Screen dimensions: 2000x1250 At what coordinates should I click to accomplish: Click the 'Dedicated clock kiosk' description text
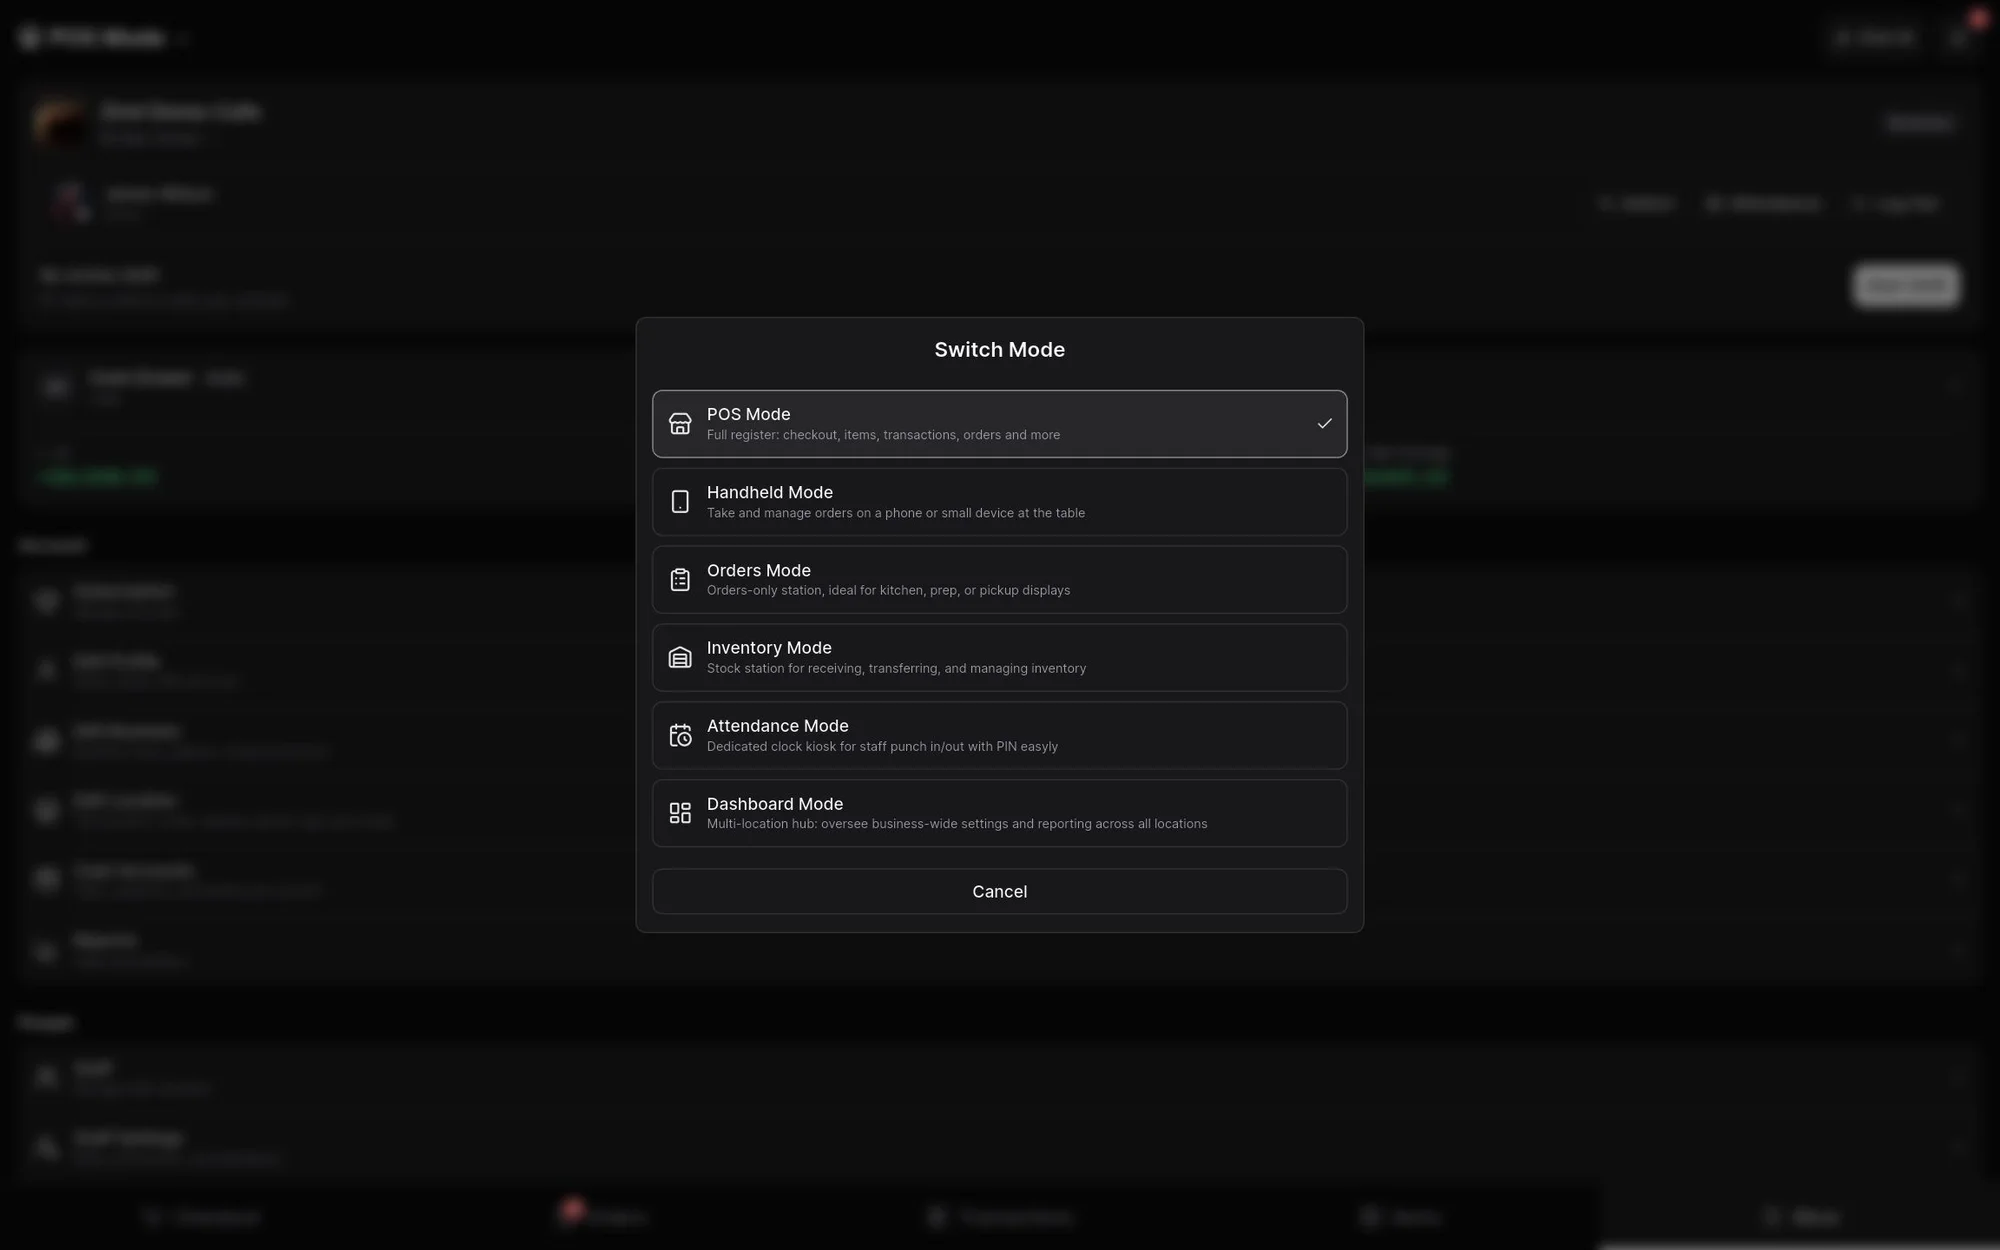tap(882, 746)
